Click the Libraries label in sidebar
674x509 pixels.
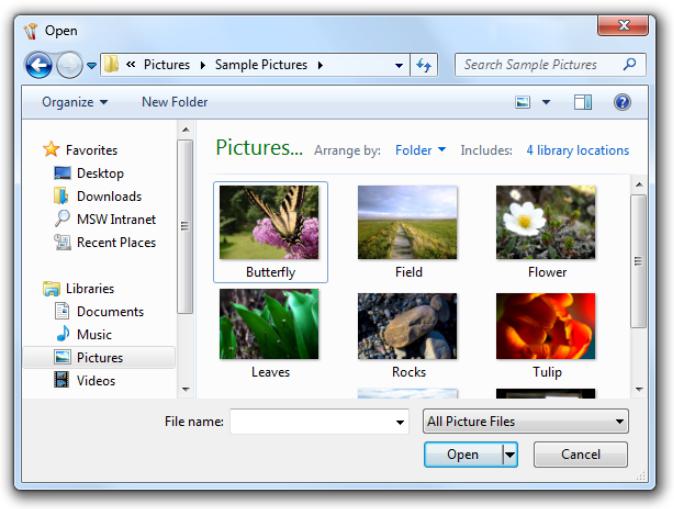(x=90, y=288)
